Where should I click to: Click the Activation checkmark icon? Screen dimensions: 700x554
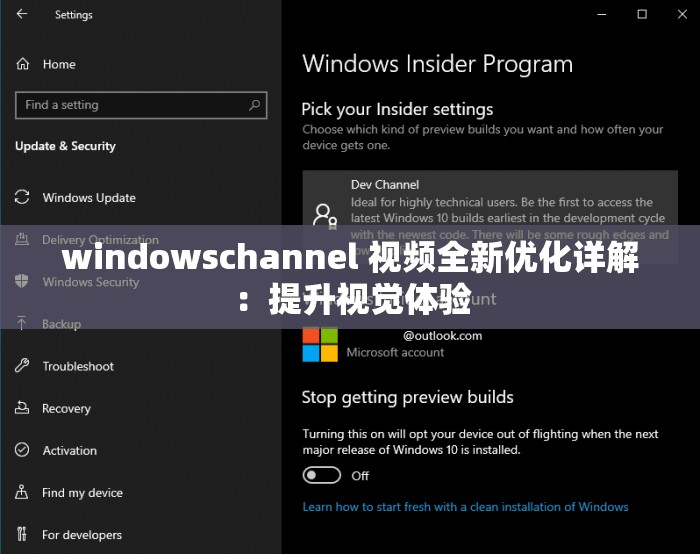click(x=22, y=450)
